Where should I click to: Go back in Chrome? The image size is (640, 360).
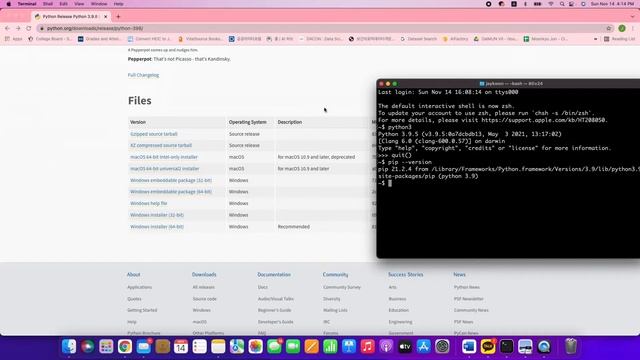click(x=7, y=28)
